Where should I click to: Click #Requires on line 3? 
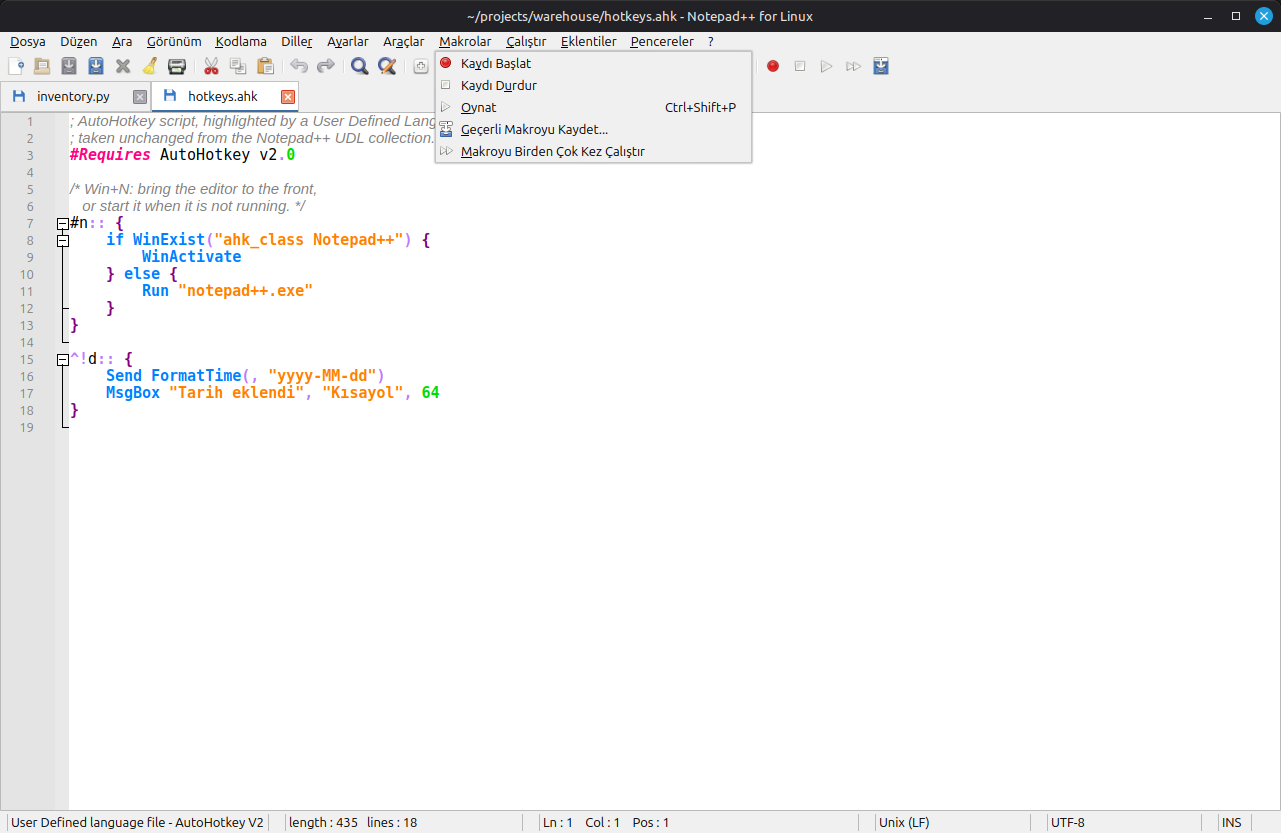(110, 155)
